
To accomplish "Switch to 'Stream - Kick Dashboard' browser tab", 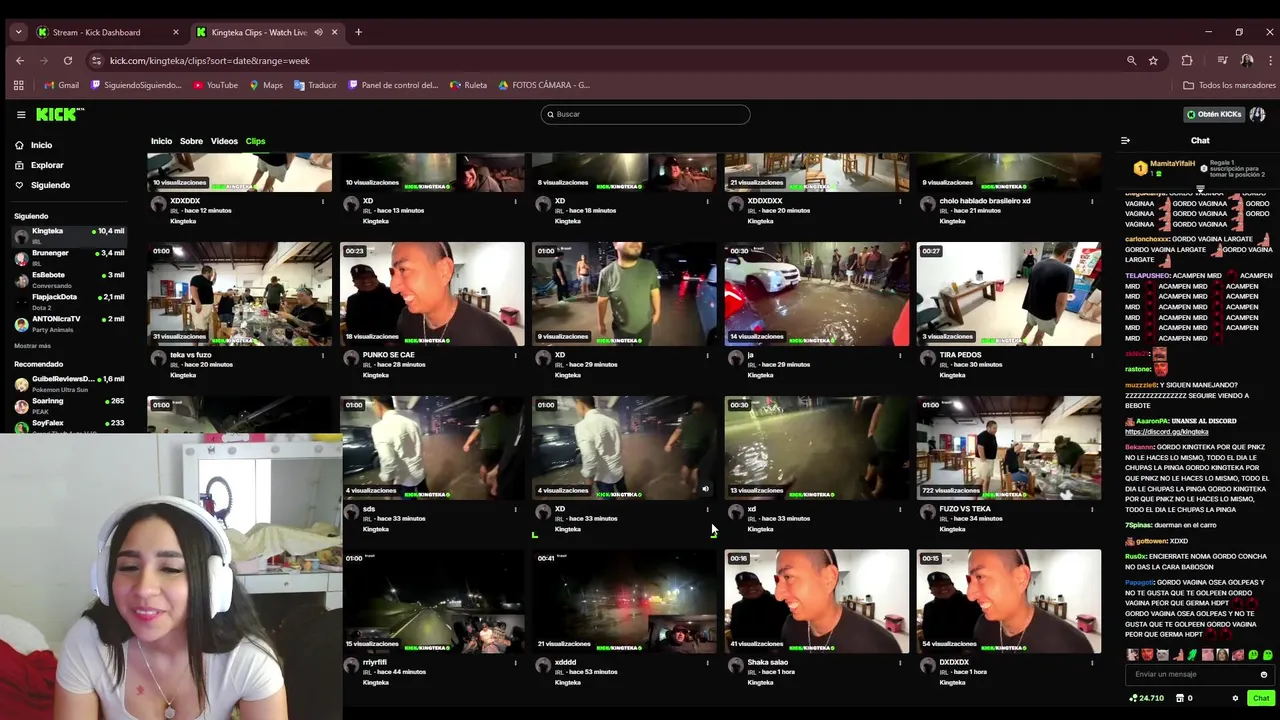I will click(x=108, y=32).
